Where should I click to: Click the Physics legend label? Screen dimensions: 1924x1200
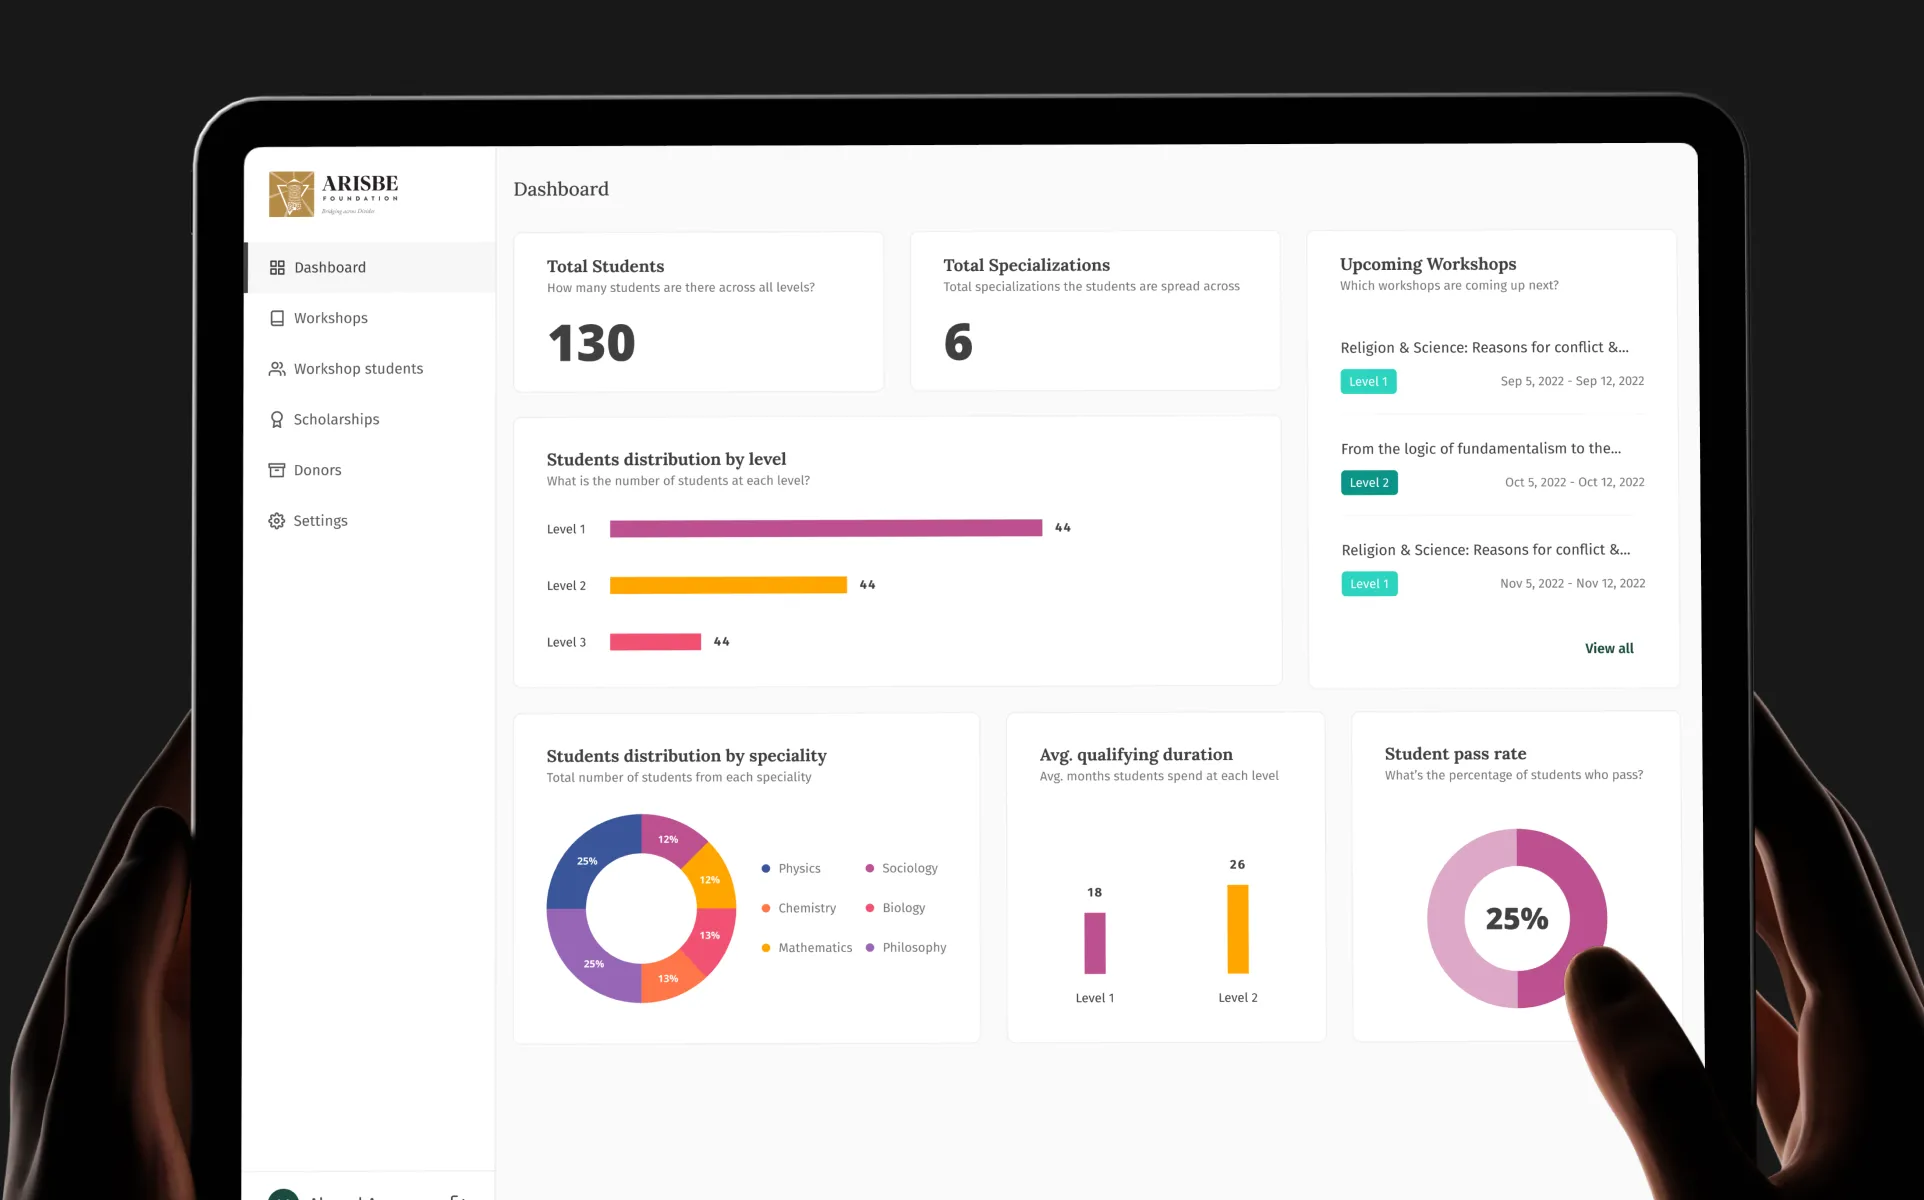799,869
